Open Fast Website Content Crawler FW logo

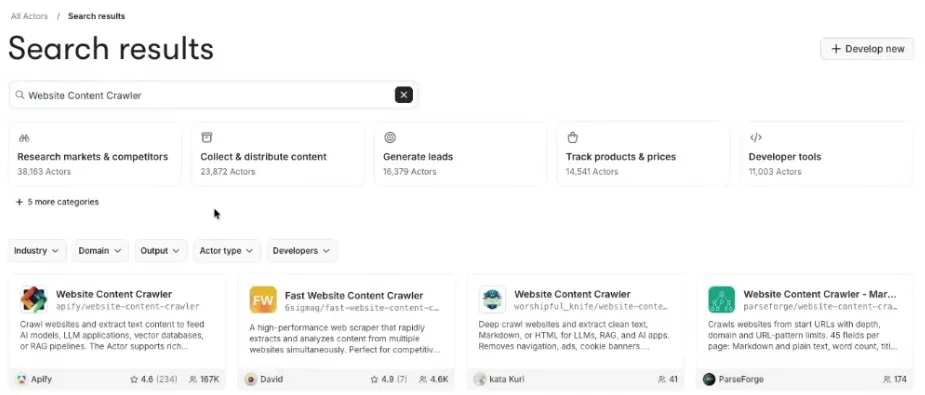coord(263,299)
